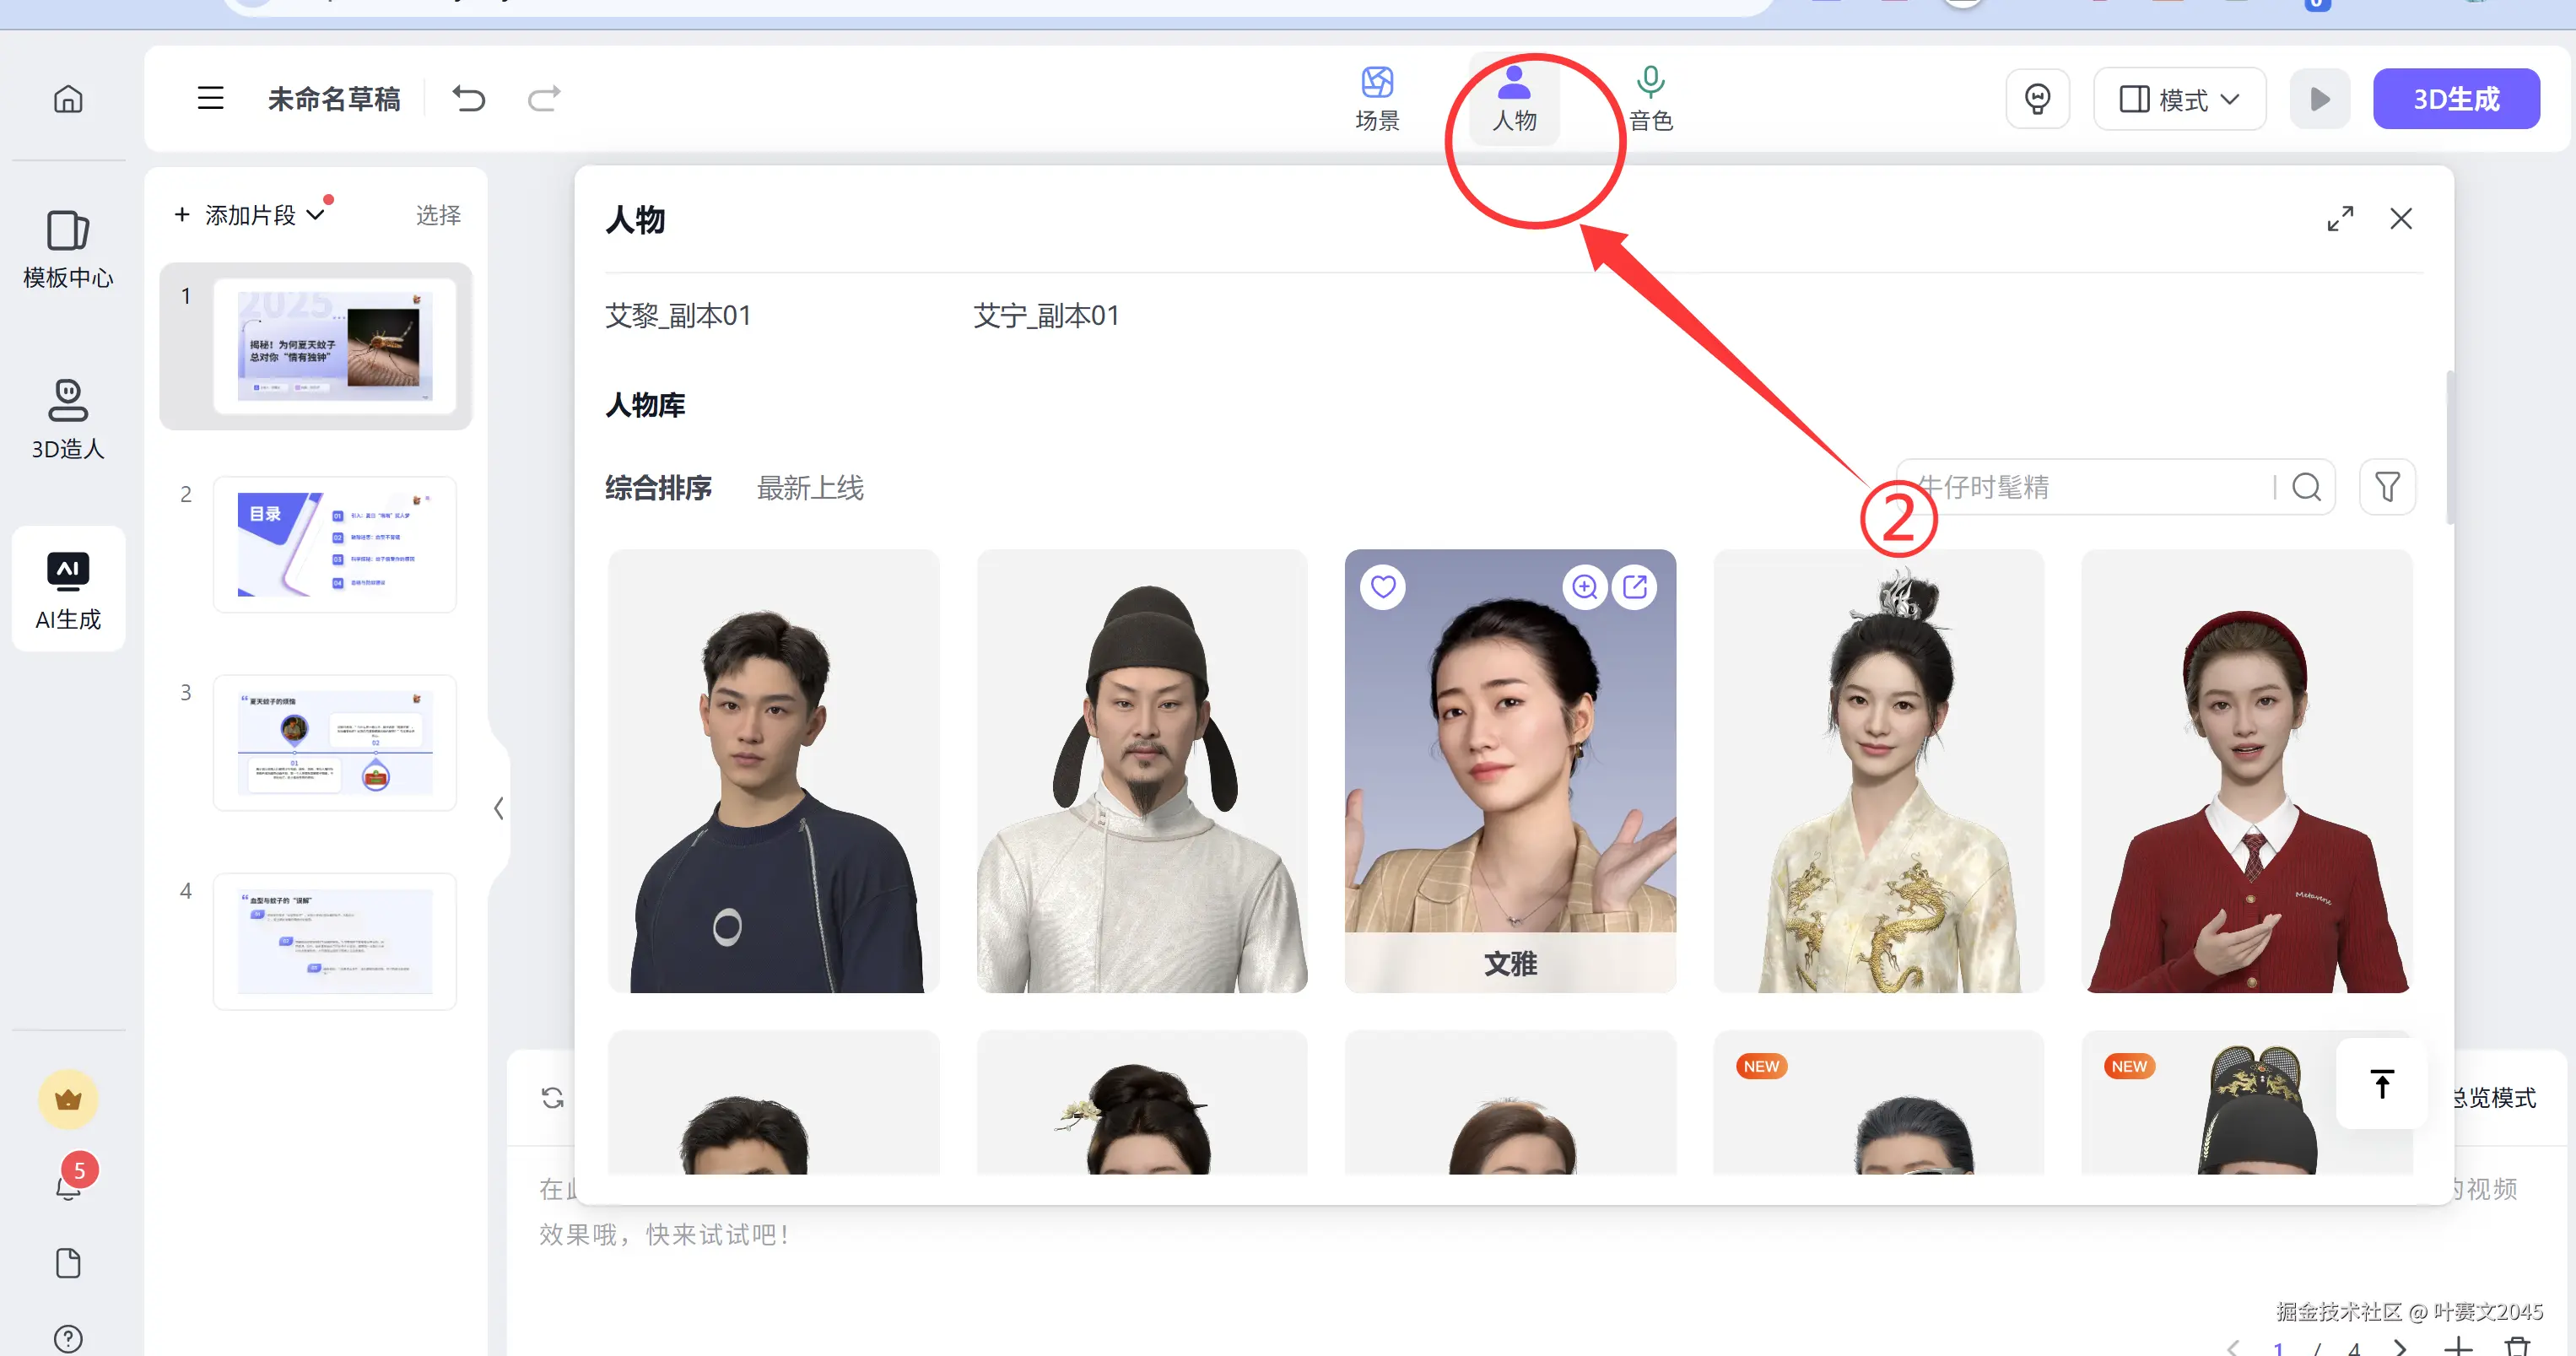Open the 3D造人 sidebar item
The width and height of the screenshot is (2576, 1356).
point(68,419)
